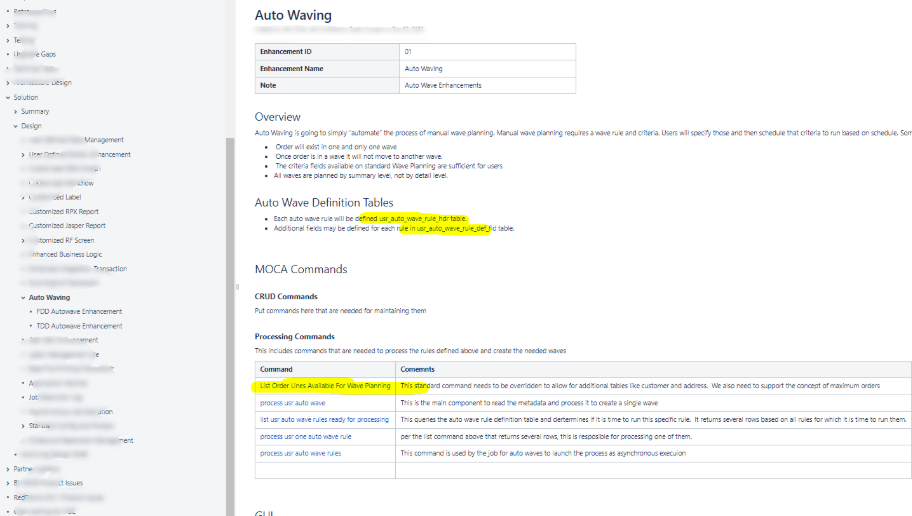Open Enhanced Business Logic page

point(66,255)
